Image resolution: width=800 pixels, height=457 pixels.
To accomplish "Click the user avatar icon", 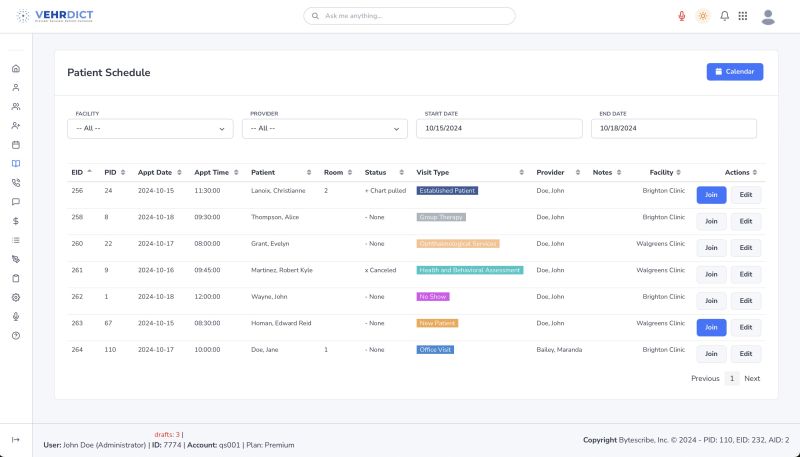I will pyautogui.click(x=768, y=16).
